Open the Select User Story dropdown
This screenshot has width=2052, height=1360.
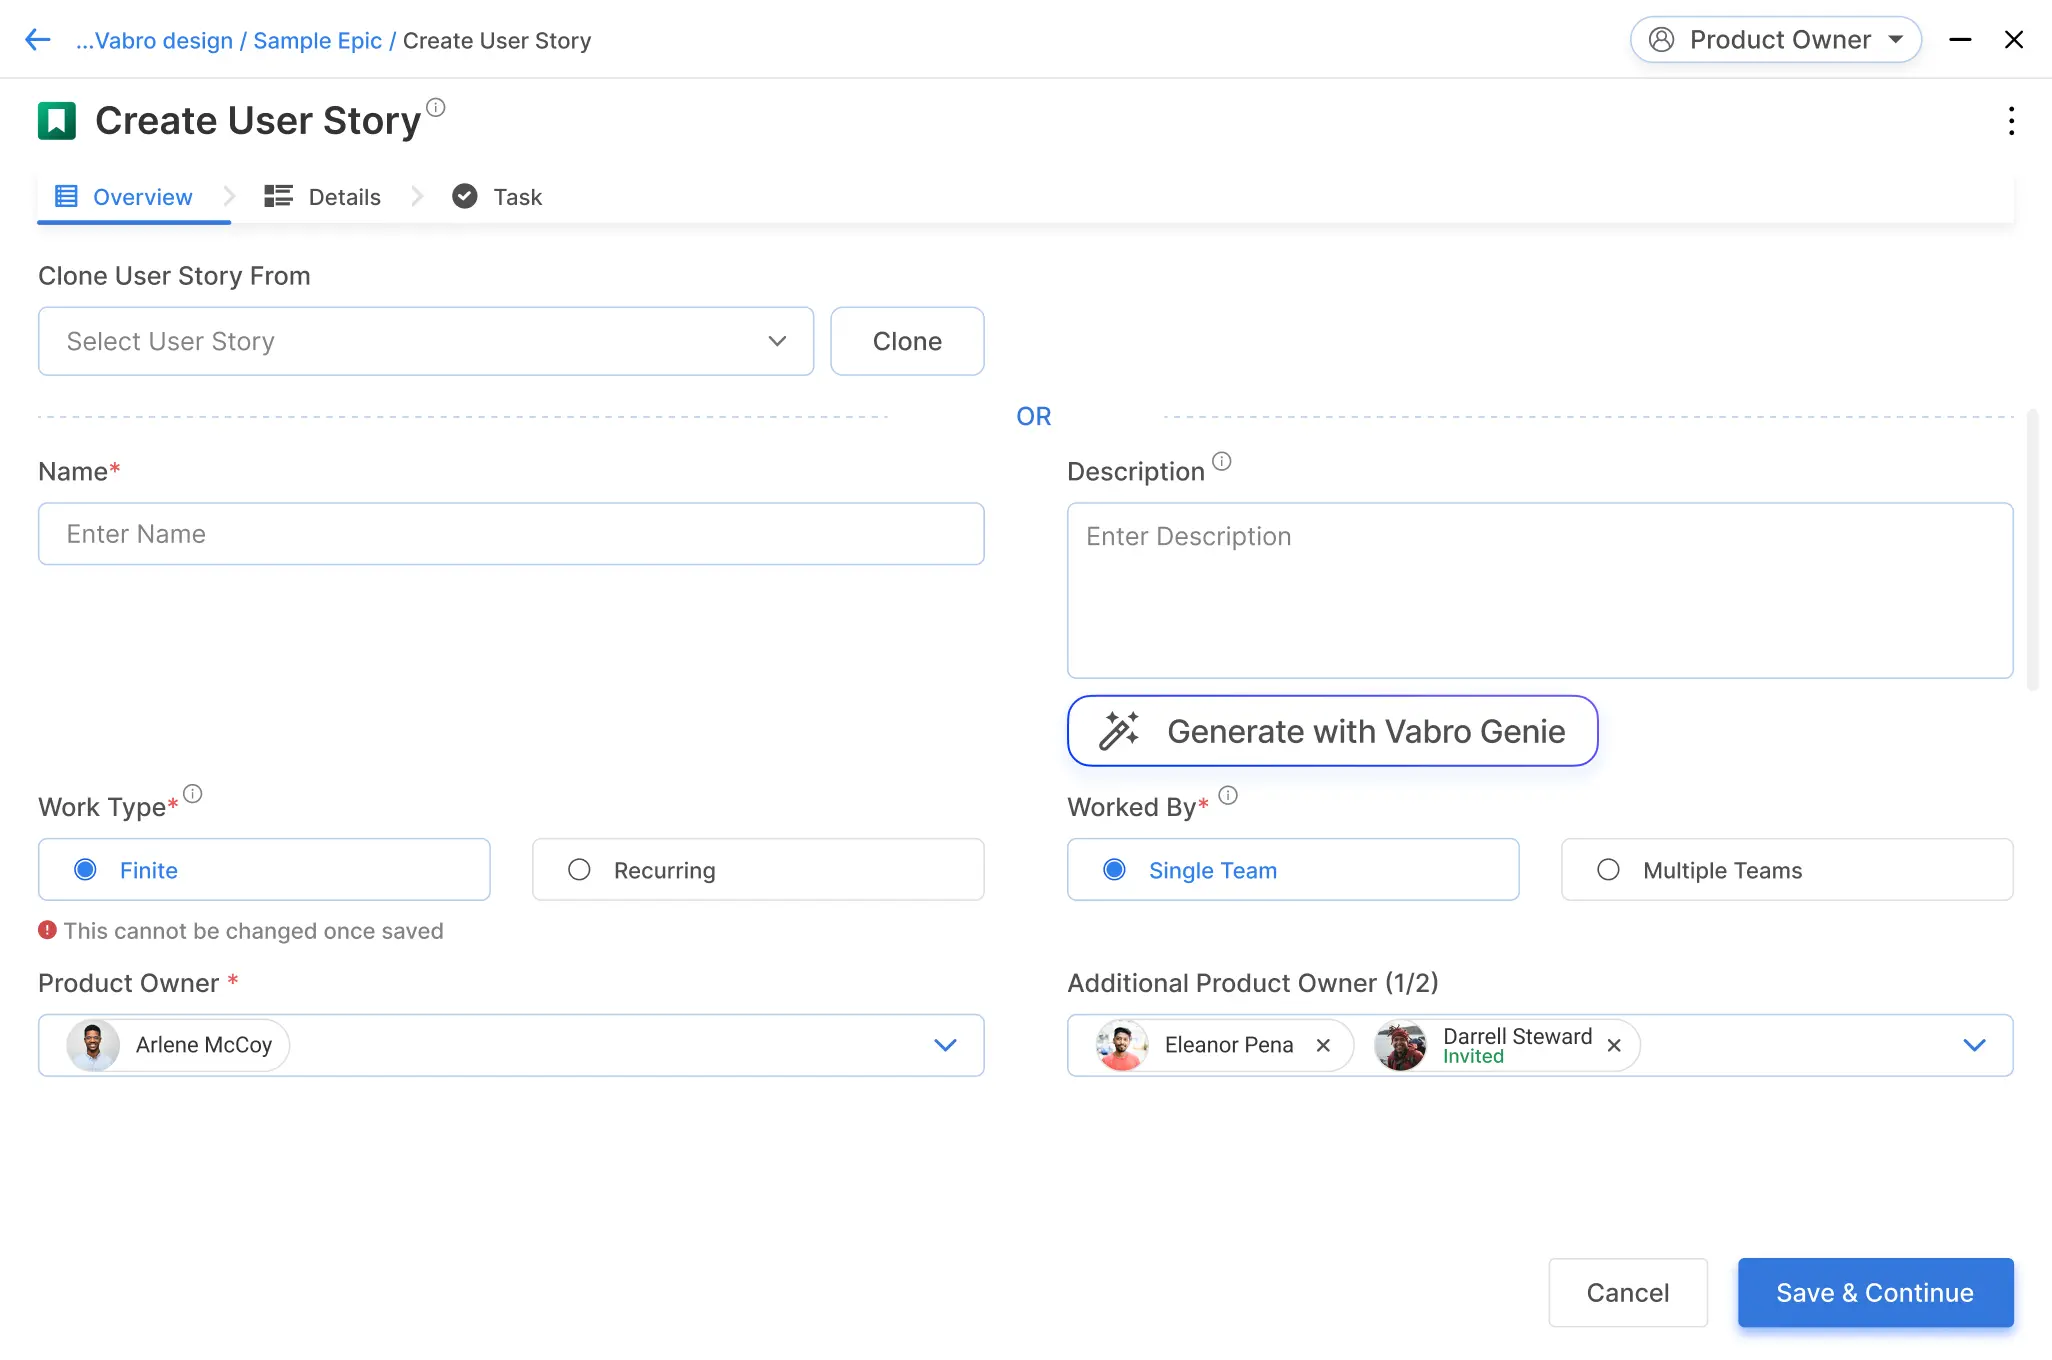pyautogui.click(x=426, y=341)
